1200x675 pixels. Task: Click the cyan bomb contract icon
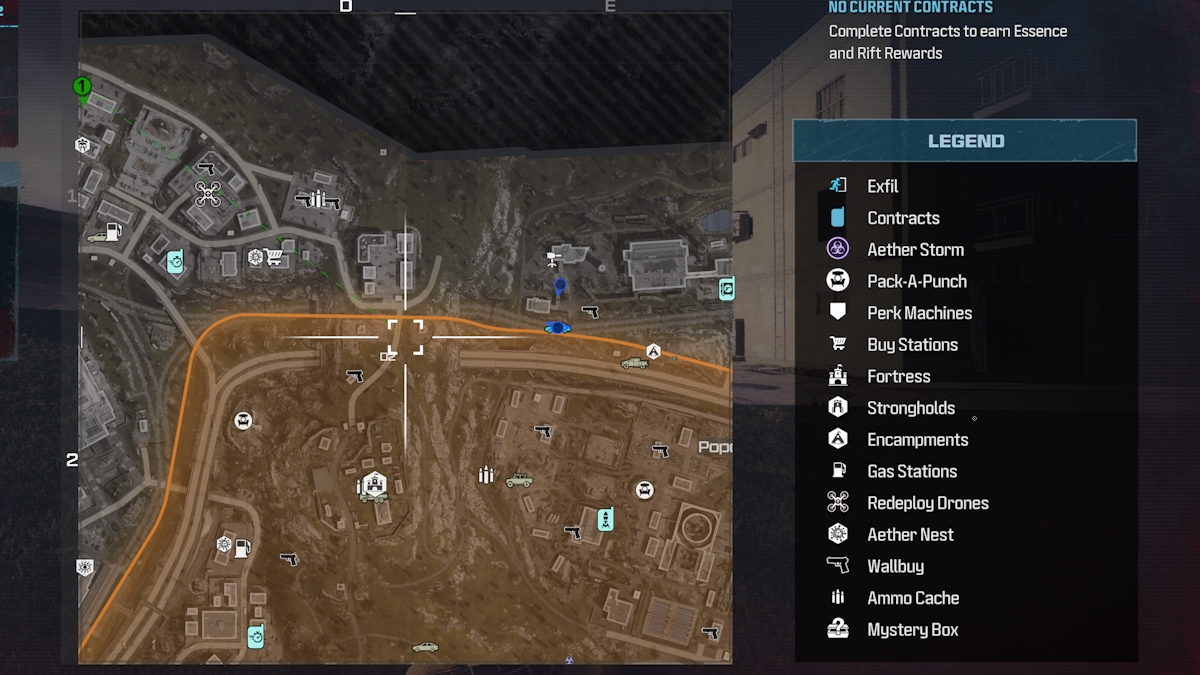tap(605, 519)
